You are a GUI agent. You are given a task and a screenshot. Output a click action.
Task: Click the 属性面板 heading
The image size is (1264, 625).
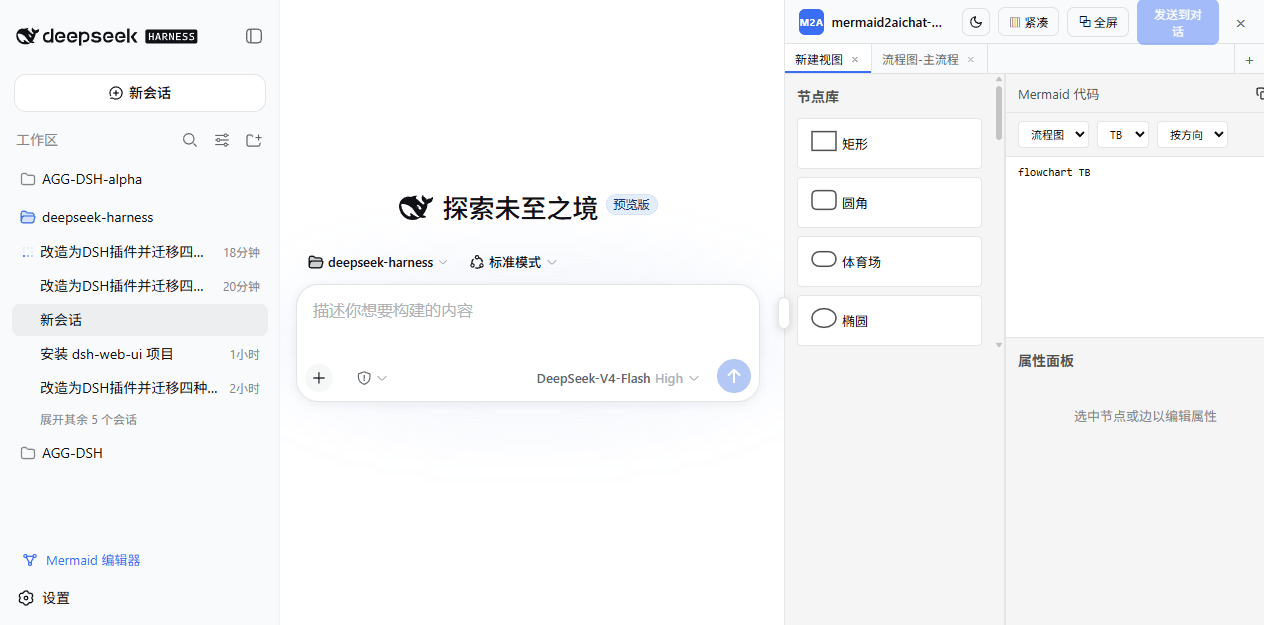[x=1046, y=361]
